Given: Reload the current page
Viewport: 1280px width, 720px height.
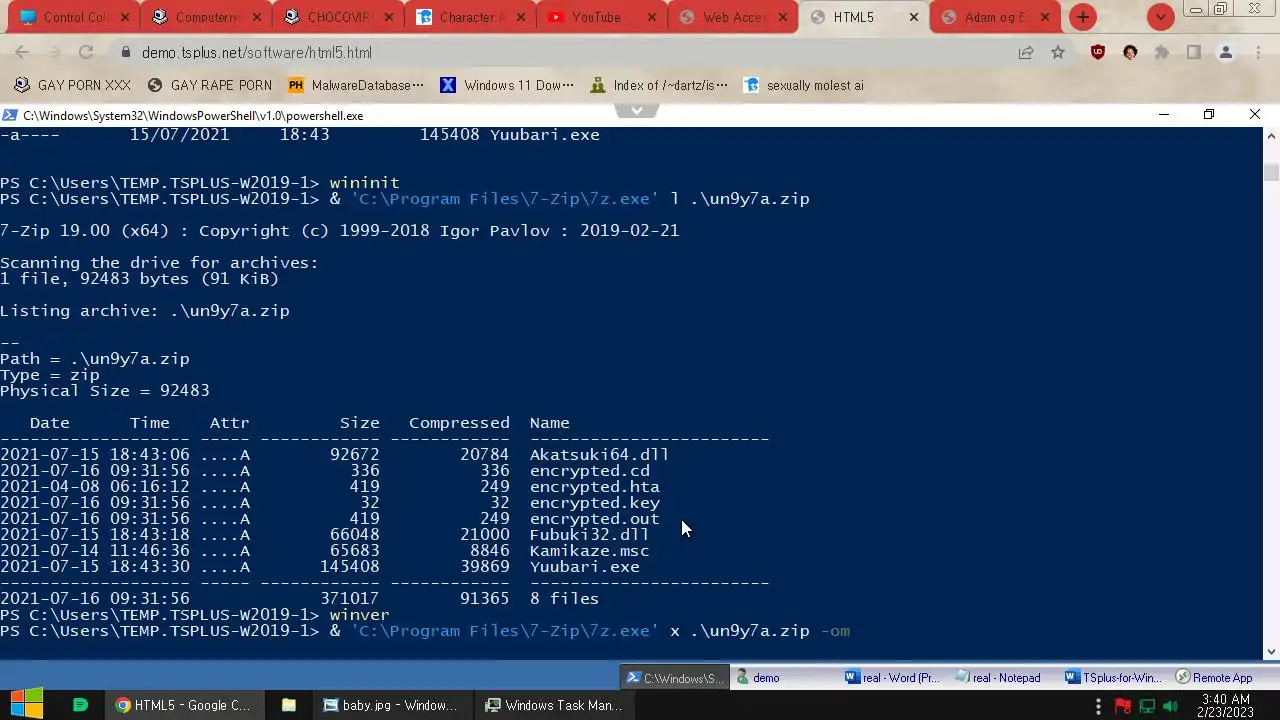Looking at the screenshot, I should pos(86,53).
